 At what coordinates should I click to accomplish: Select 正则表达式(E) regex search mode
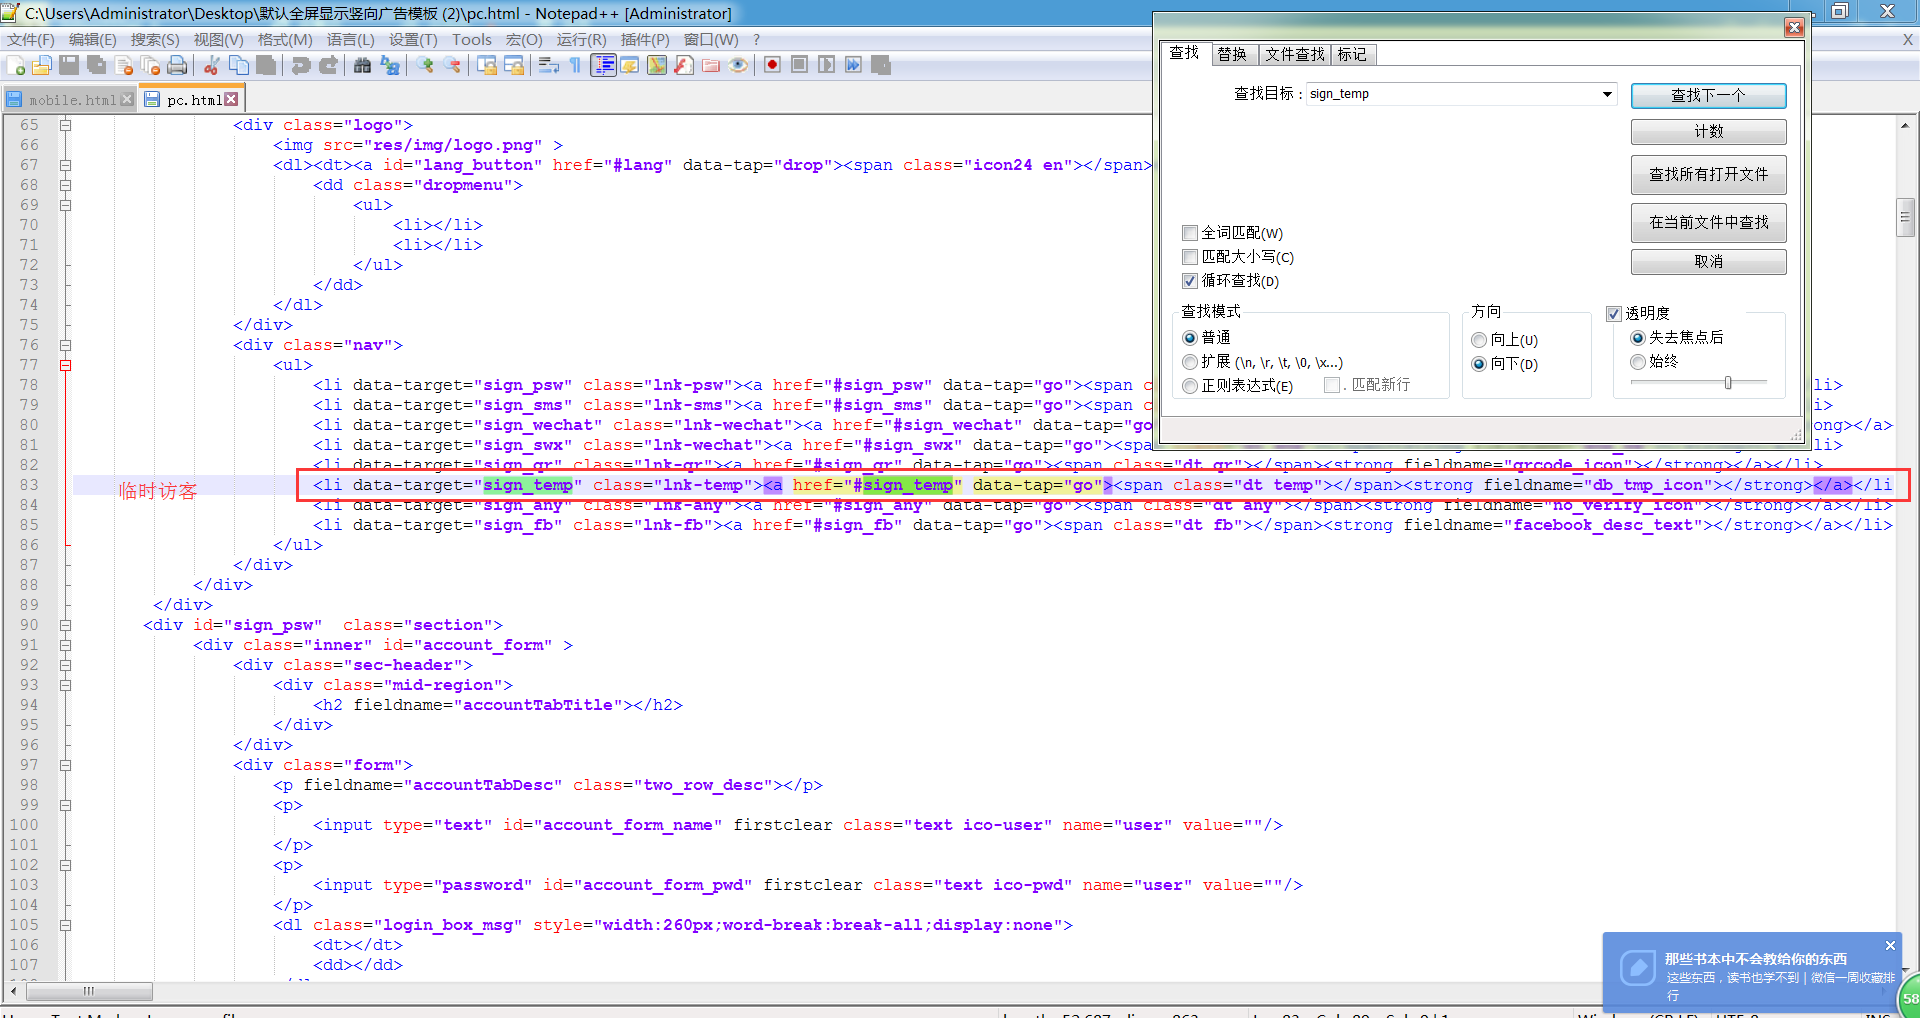[x=1190, y=386]
